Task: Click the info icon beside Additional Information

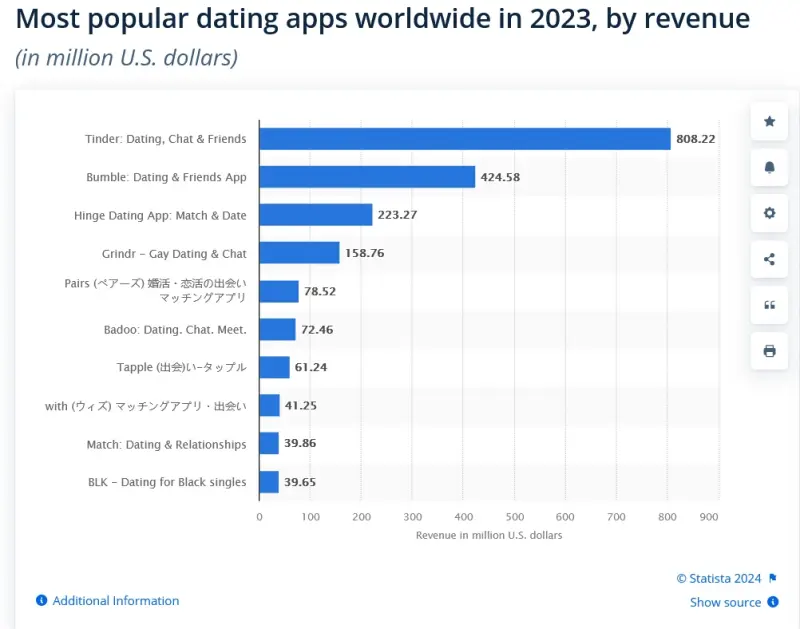Action: [x=39, y=600]
